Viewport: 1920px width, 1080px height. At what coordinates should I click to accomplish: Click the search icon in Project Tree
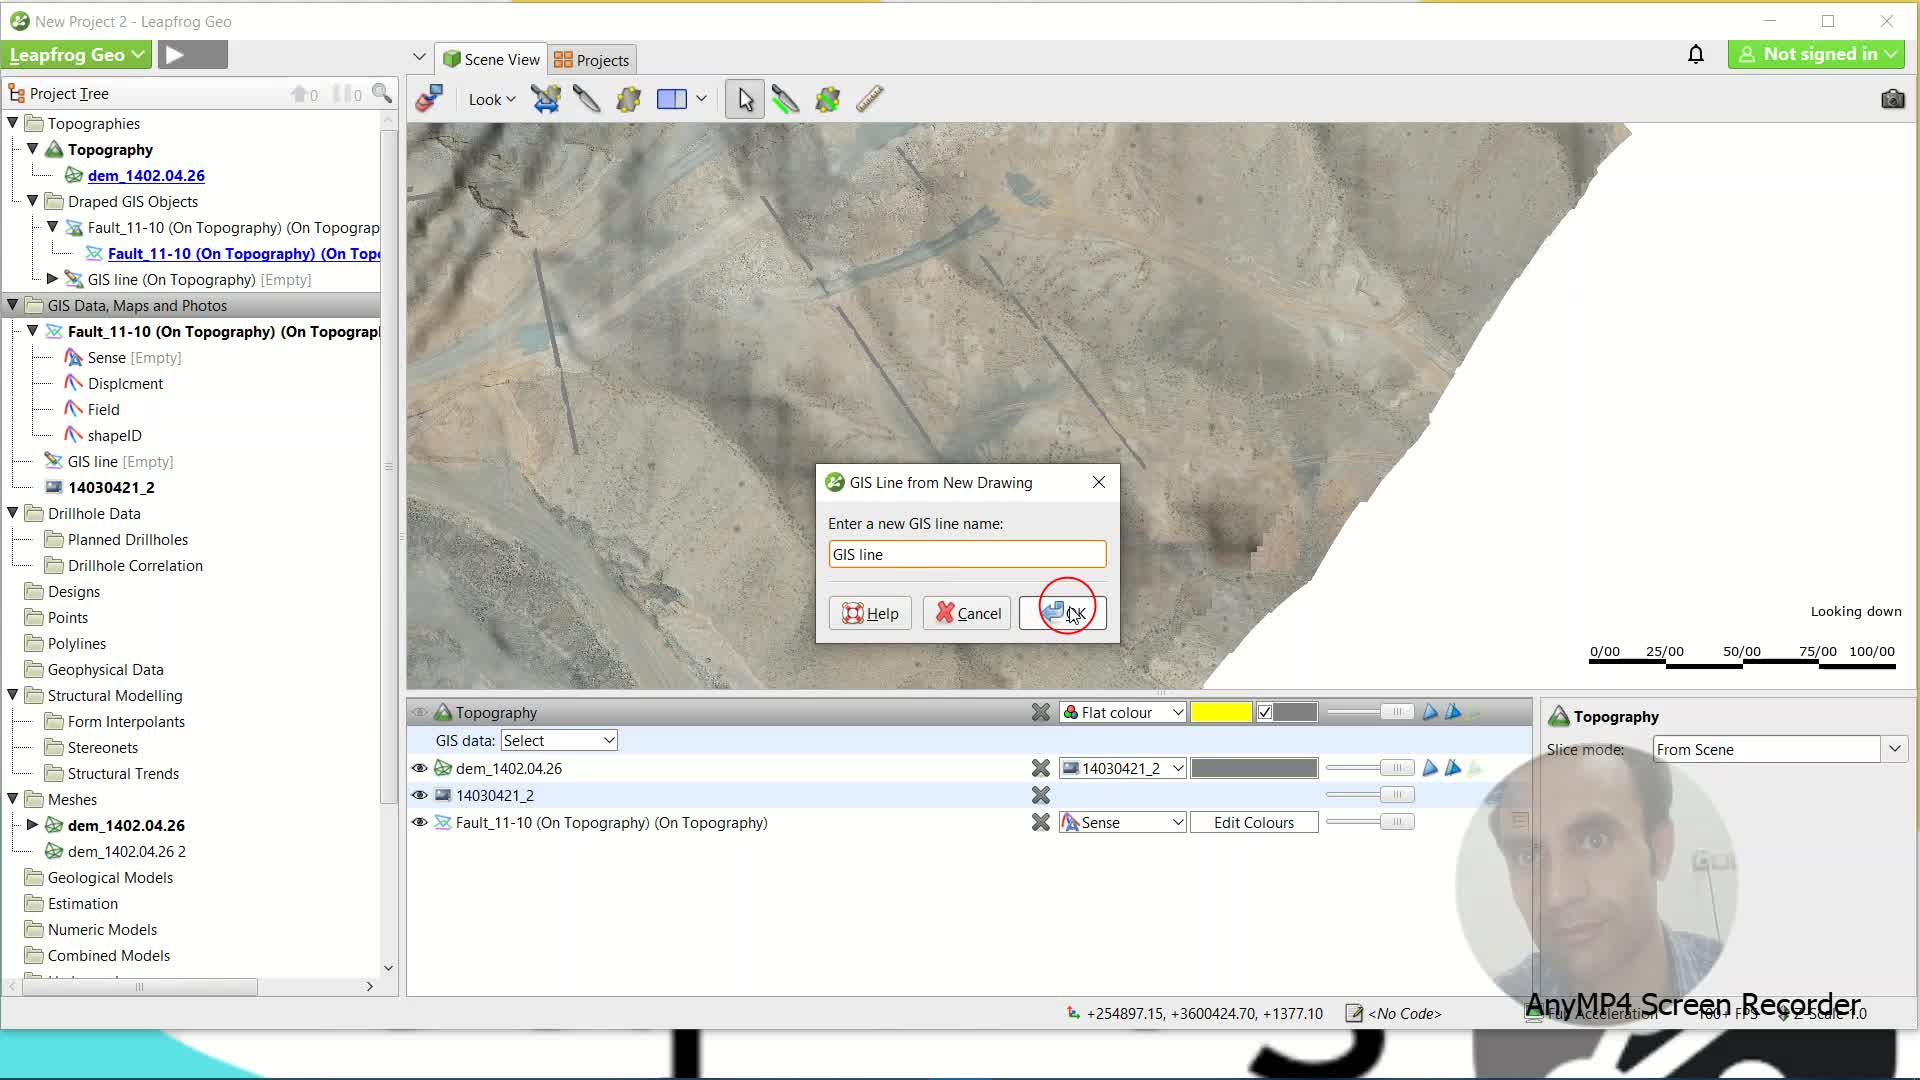382,93
